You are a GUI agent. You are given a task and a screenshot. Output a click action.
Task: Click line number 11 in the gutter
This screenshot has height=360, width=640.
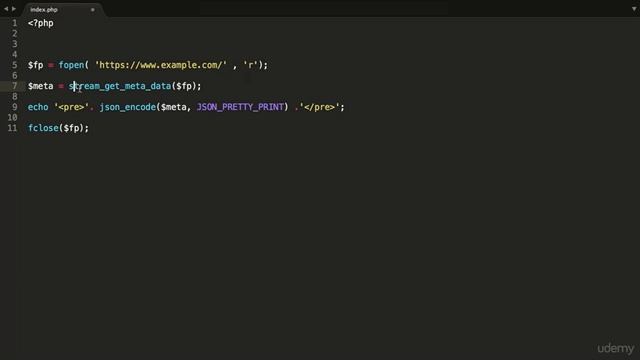click(12, 128)
